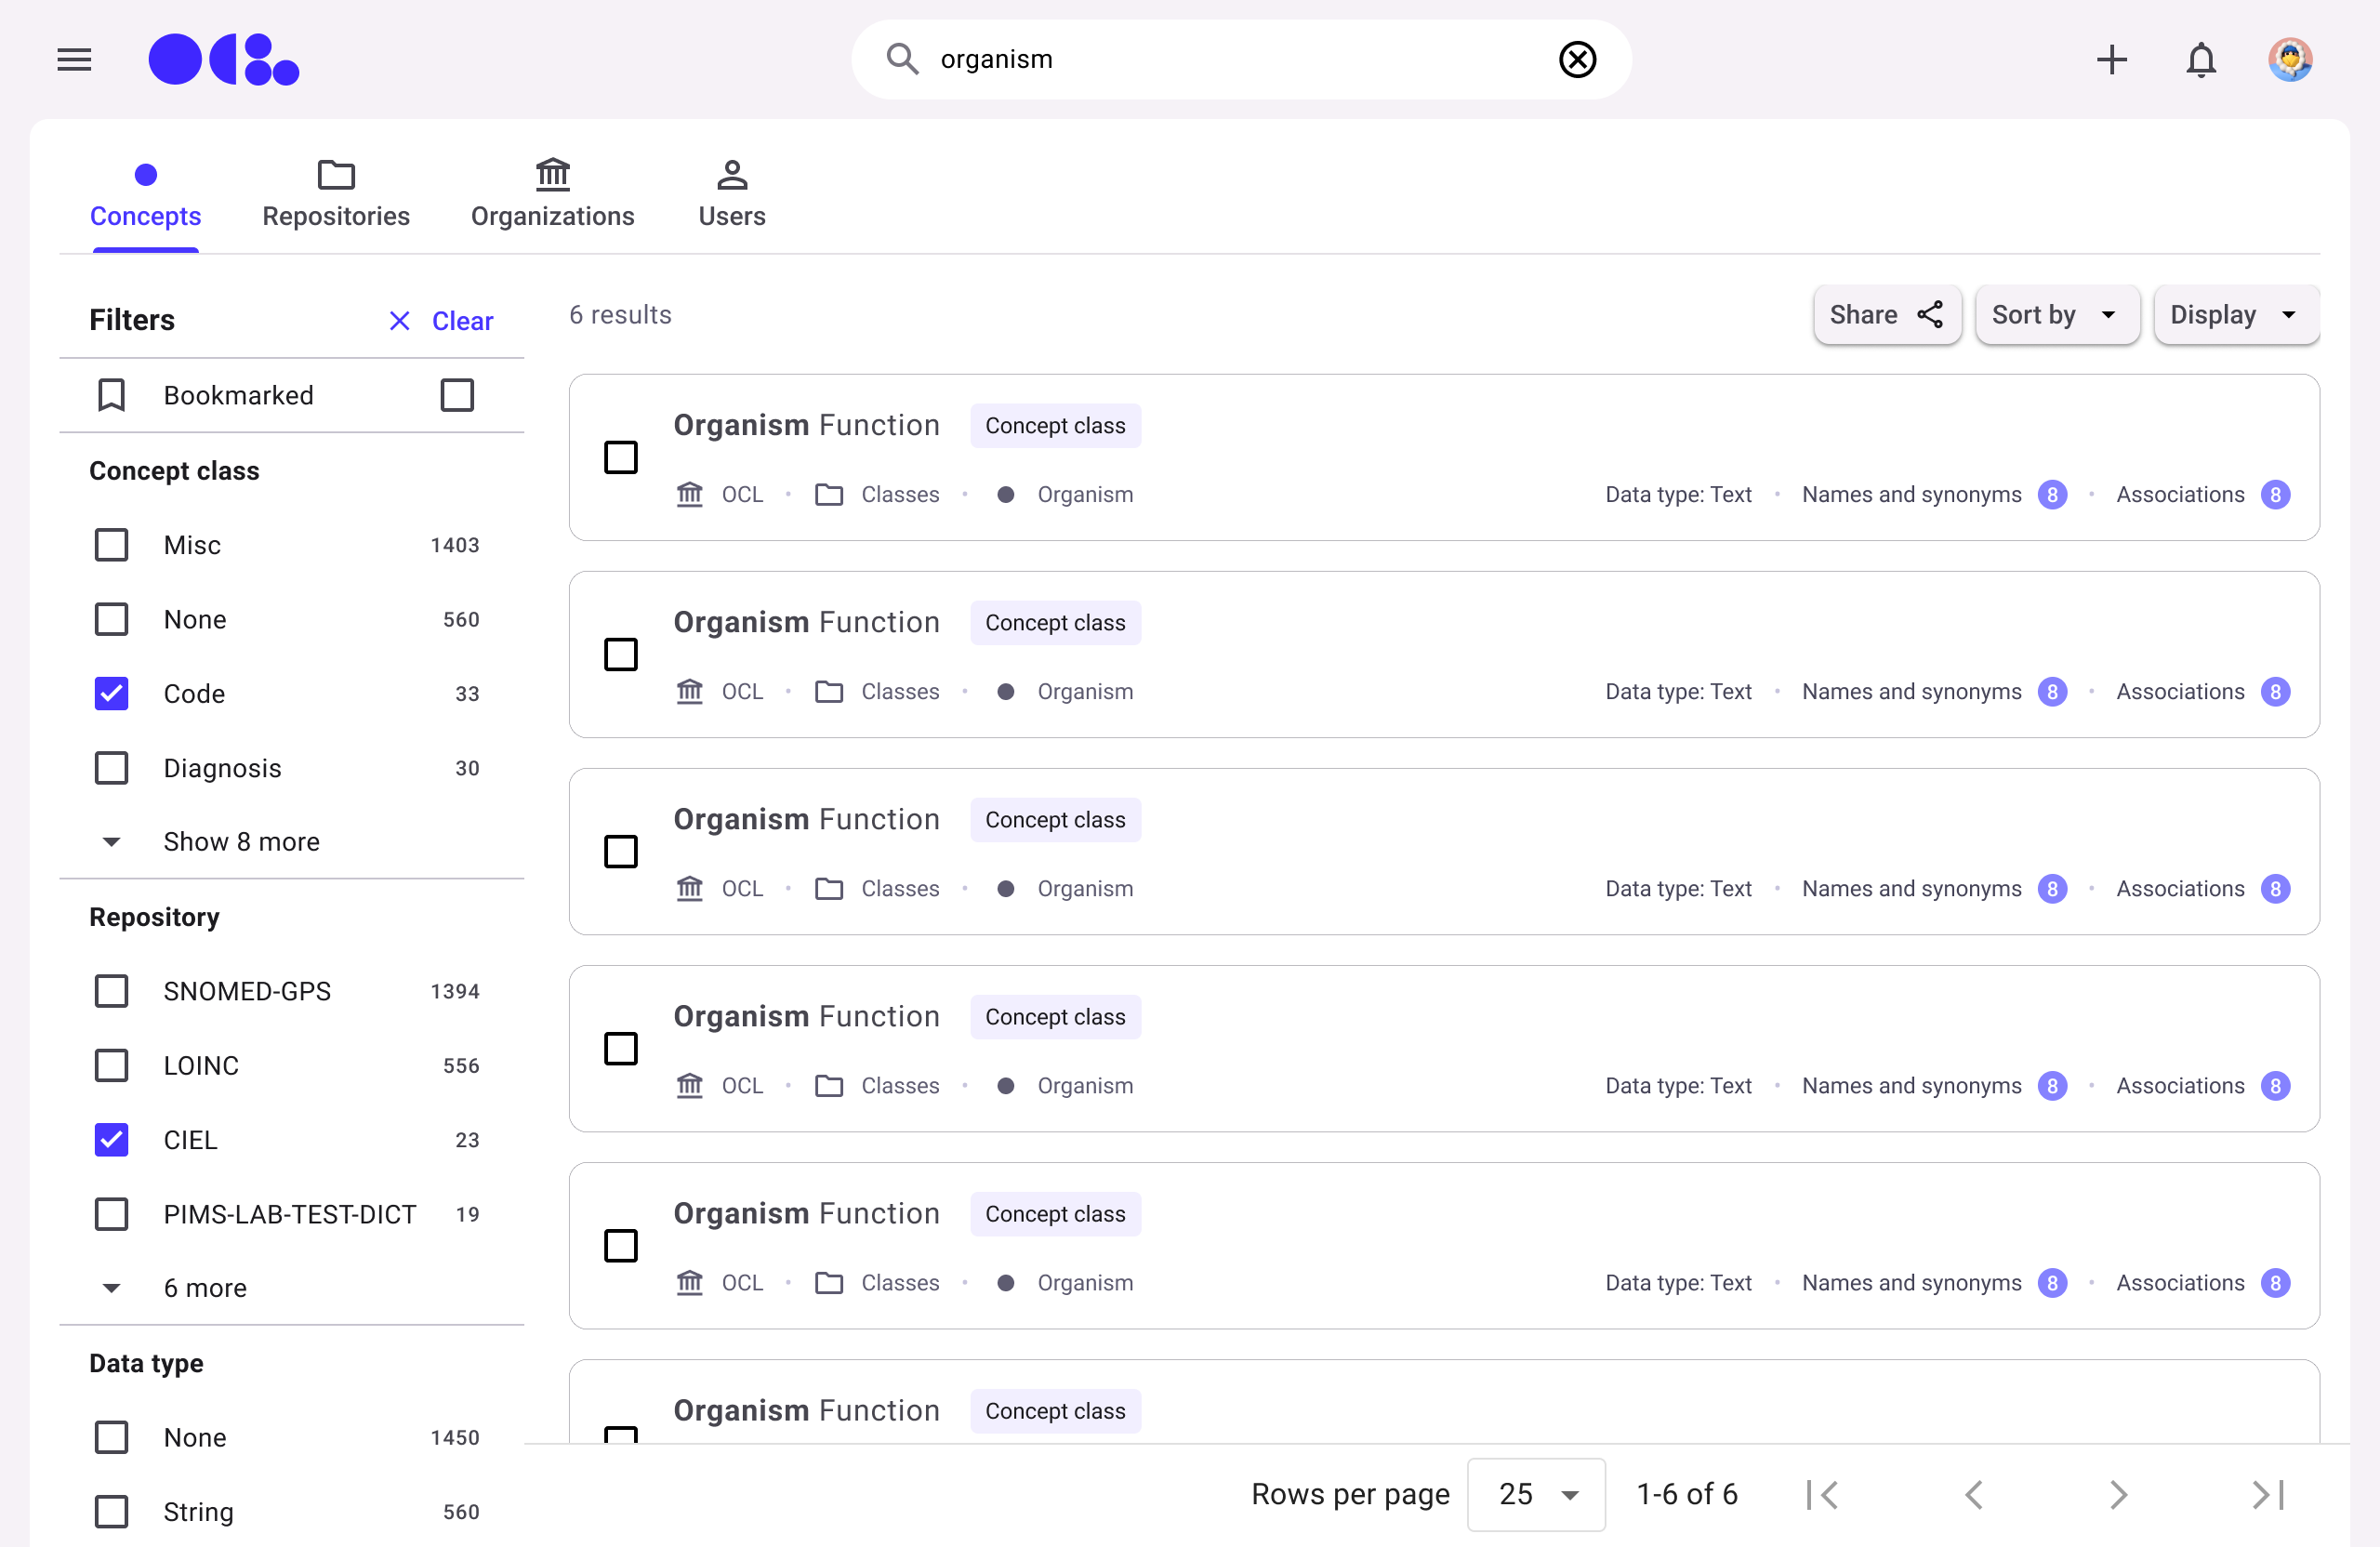
Task: Select the first Organism Function result checkbox
Action: (621, 457)
